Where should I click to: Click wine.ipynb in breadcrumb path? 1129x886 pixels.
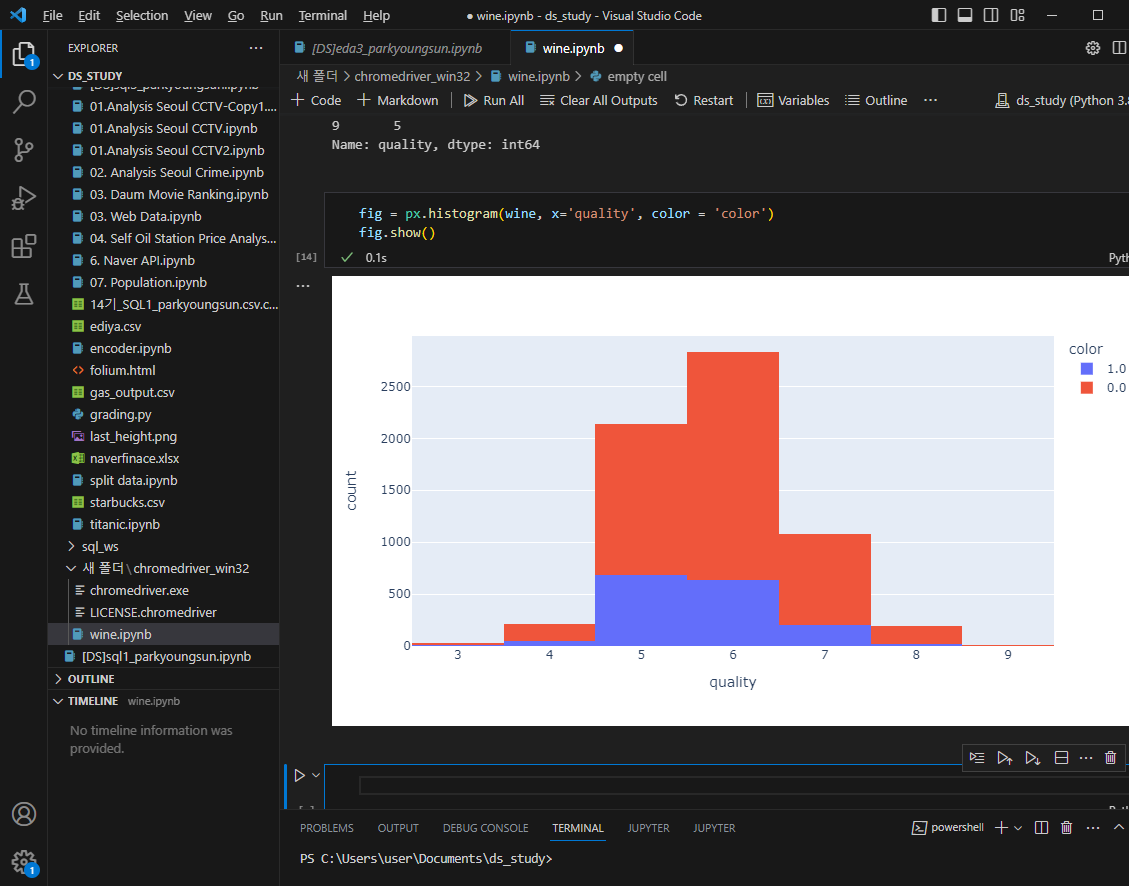pos(539,76)
